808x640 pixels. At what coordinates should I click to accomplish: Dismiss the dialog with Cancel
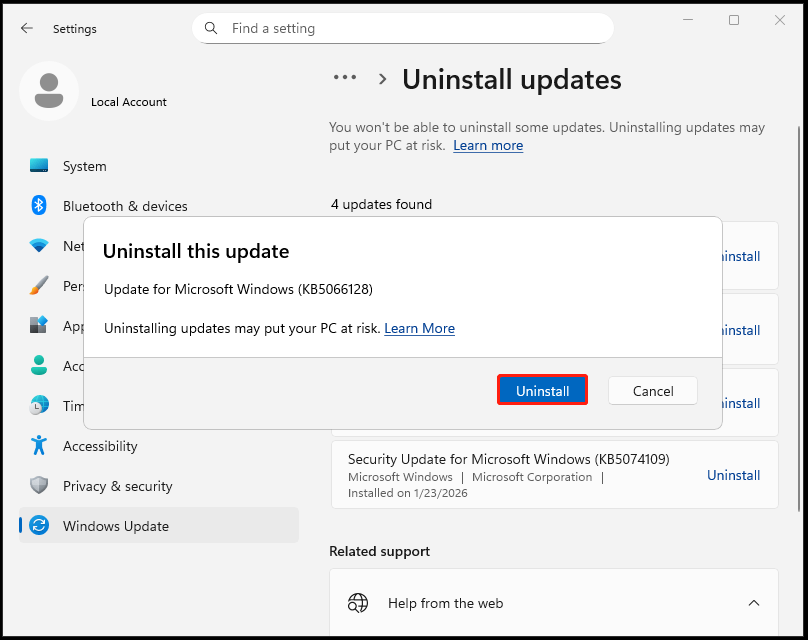(x=652, y=390)
